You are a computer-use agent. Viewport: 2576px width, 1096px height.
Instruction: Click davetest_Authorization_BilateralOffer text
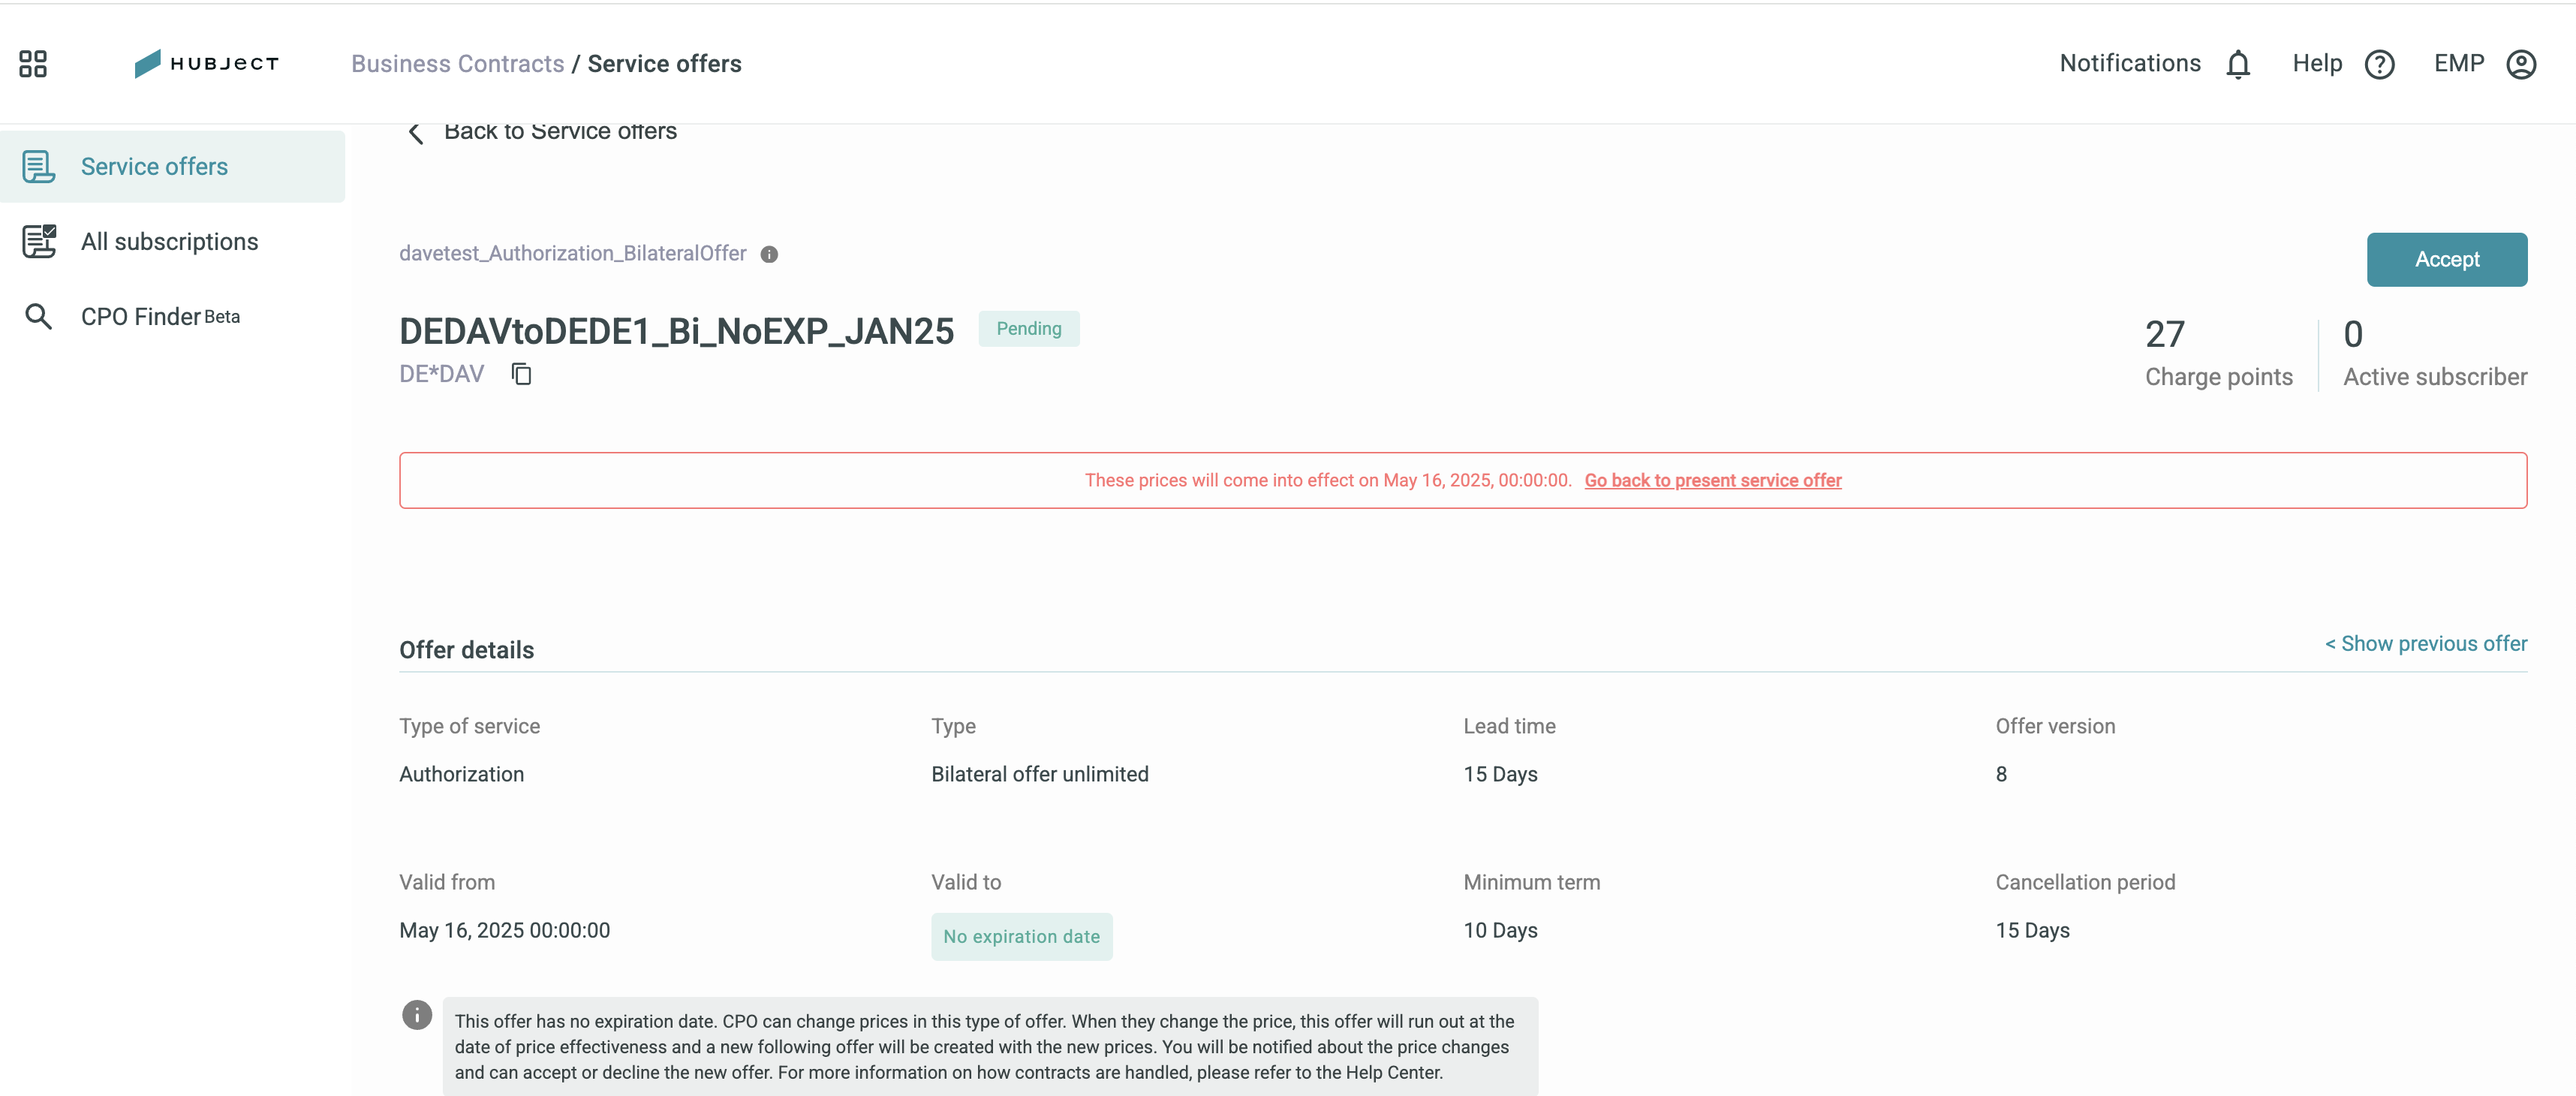[x=572, y=254]
